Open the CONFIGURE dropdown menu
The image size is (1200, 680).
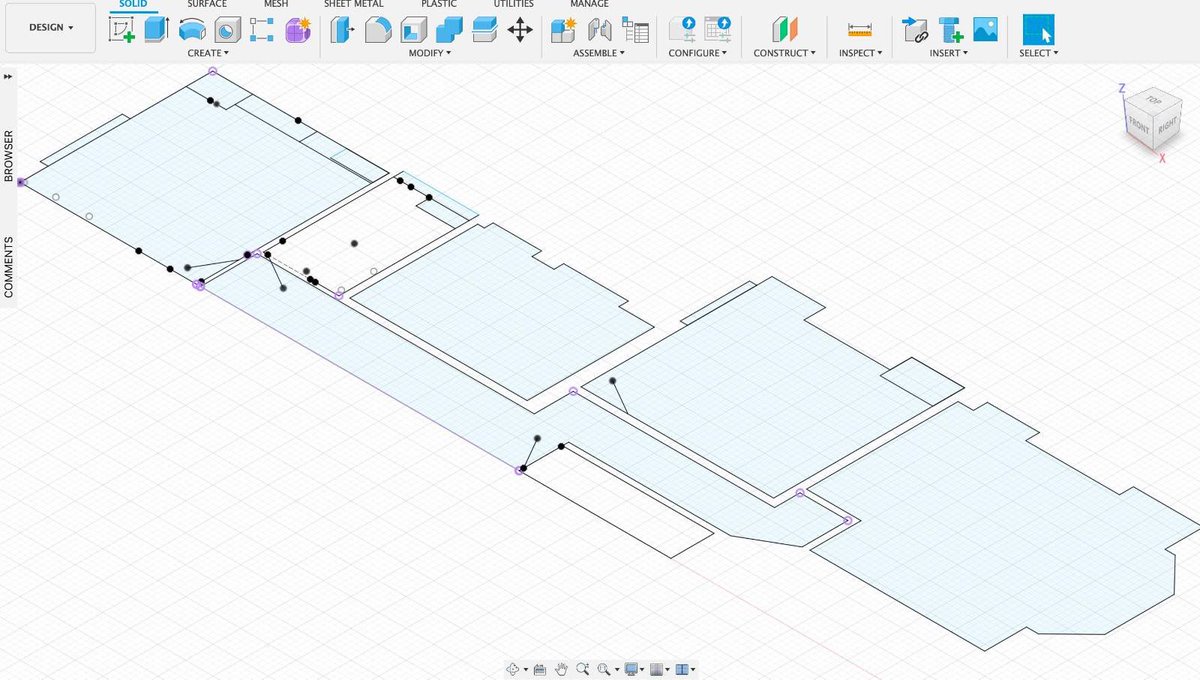(x=698, y=53)
